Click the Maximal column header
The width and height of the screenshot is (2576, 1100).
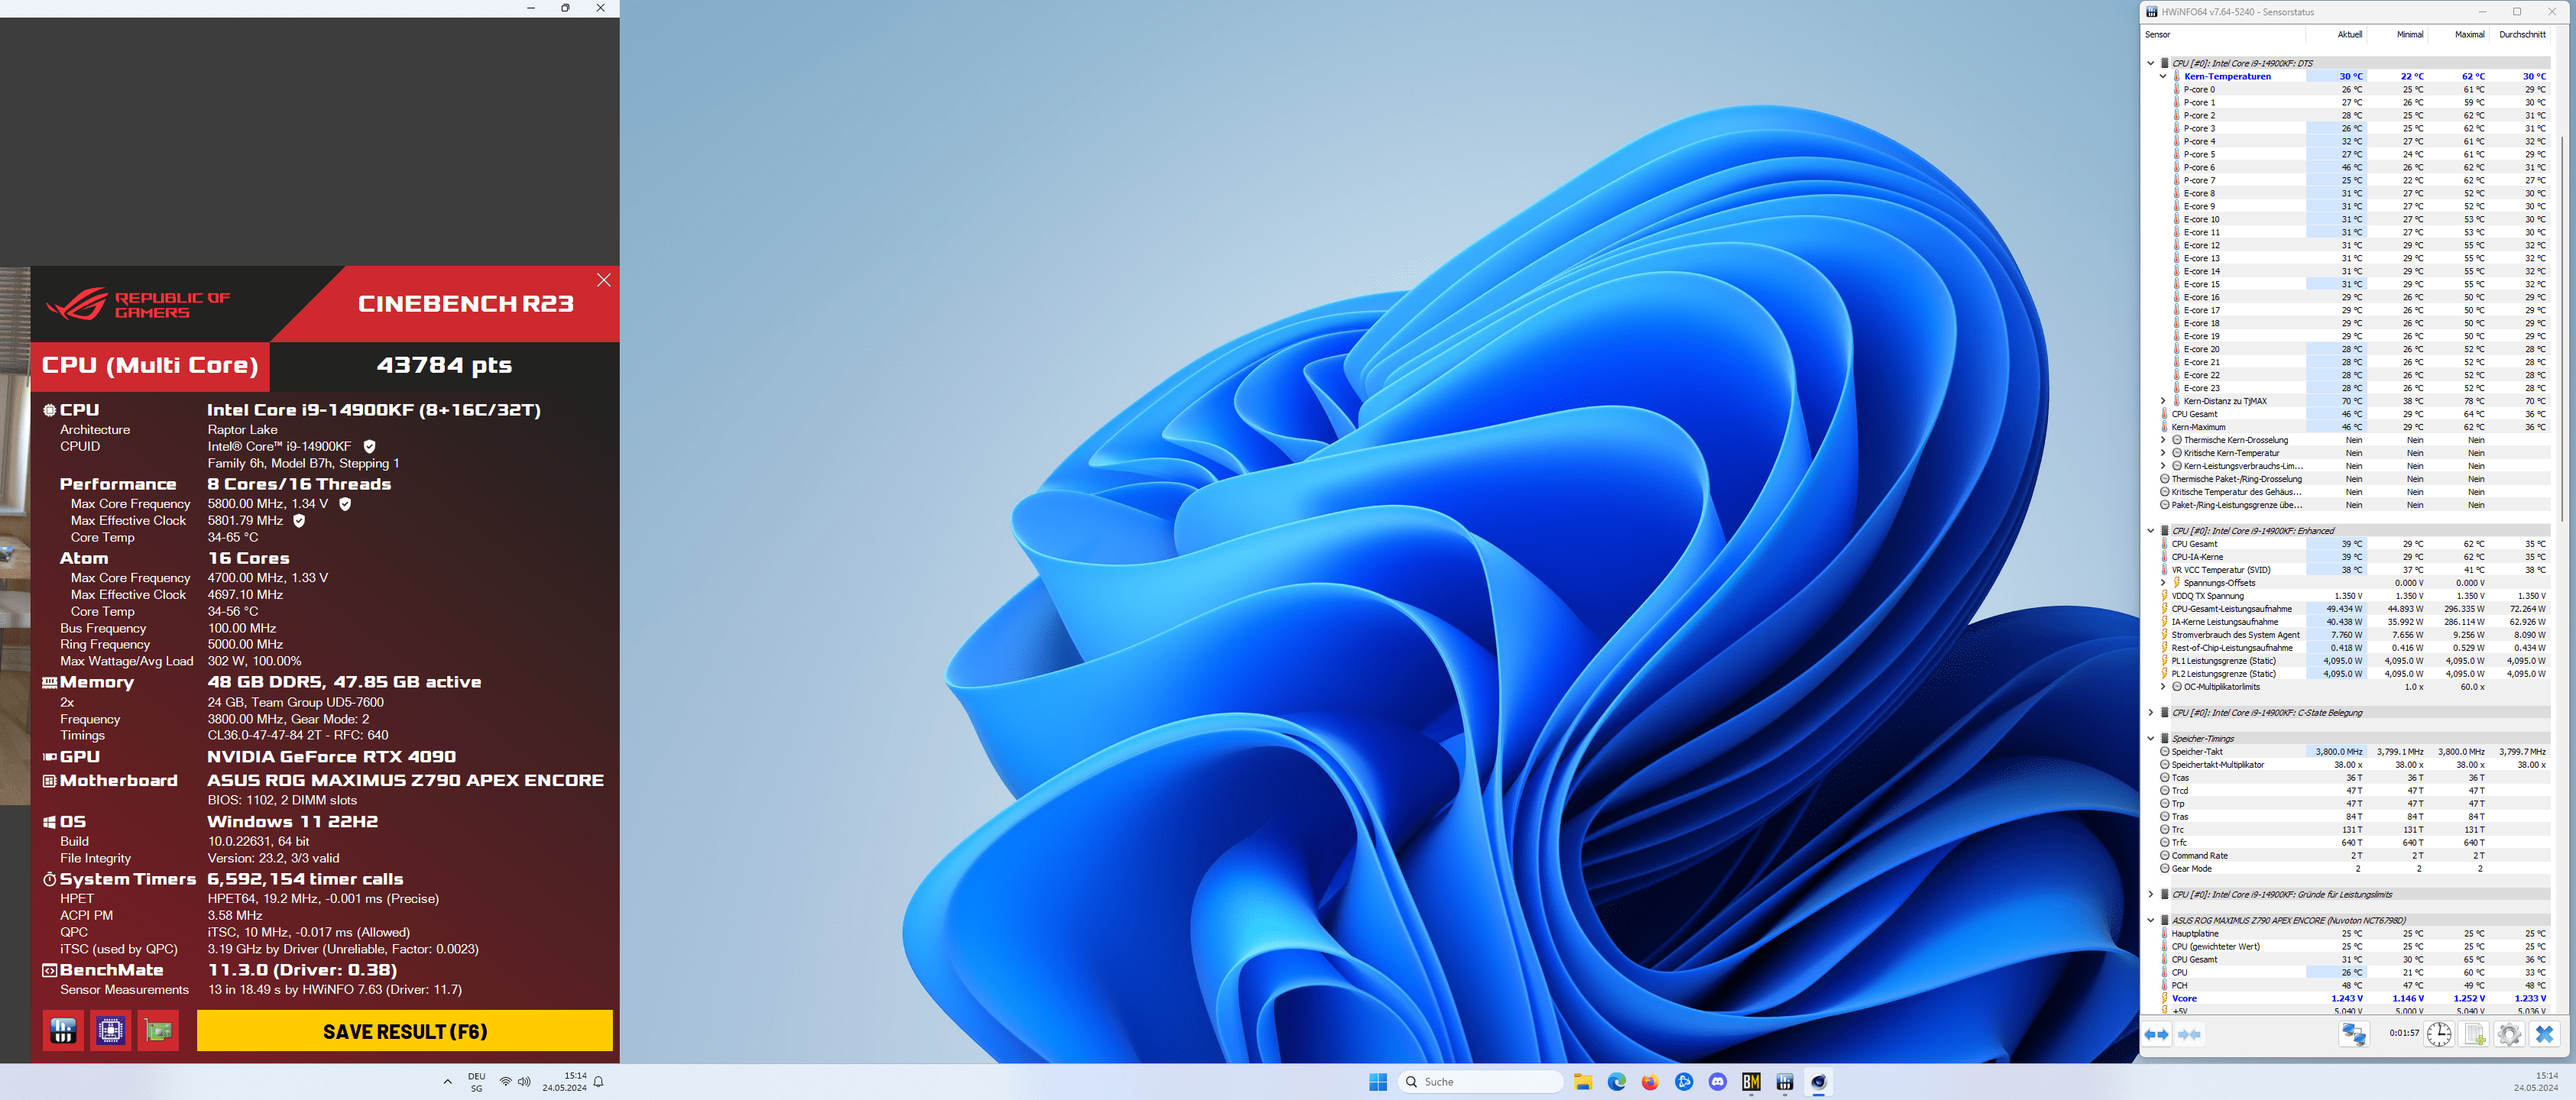click(x=2469, y=35)
